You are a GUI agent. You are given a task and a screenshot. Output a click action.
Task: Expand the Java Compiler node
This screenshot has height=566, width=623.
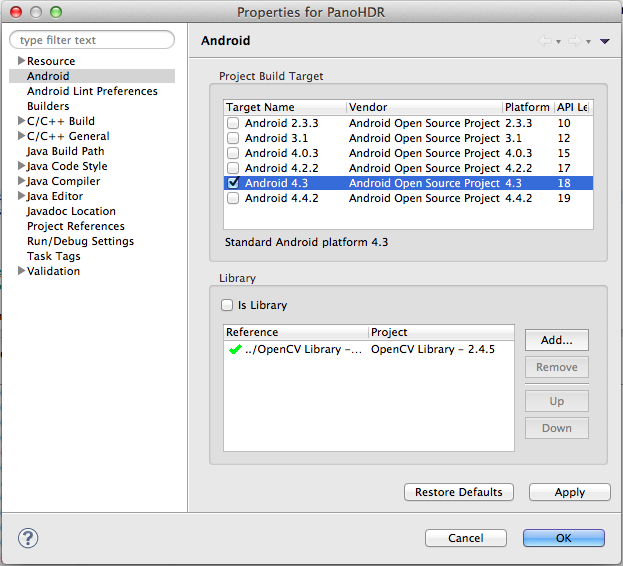pyautogui.click(x=21, y=181)
